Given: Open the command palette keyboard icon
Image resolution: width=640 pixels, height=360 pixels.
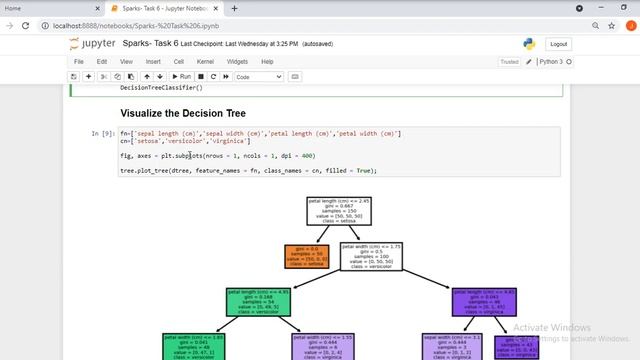Looking at the screenshot, I should pos(295,77).
